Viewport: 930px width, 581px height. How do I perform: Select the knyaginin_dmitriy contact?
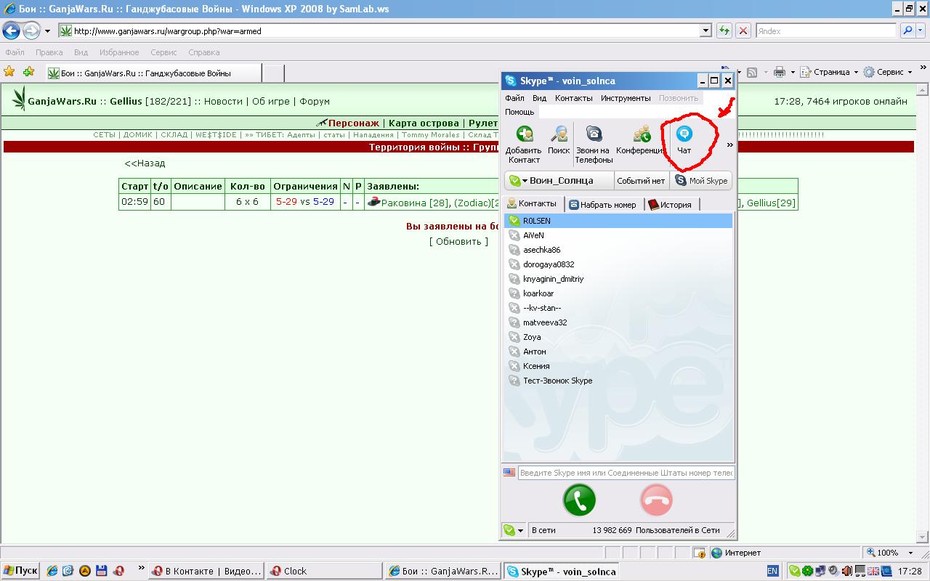pos(617,279)
